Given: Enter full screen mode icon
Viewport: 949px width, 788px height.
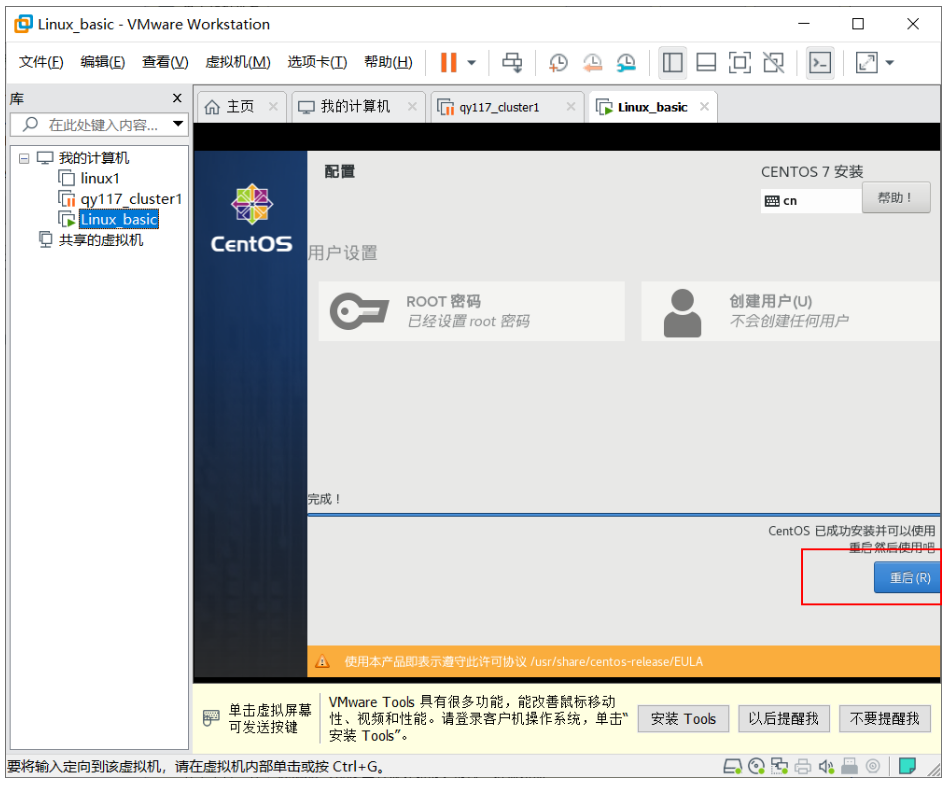Looking at the screenshot, I should pos(740,62).
